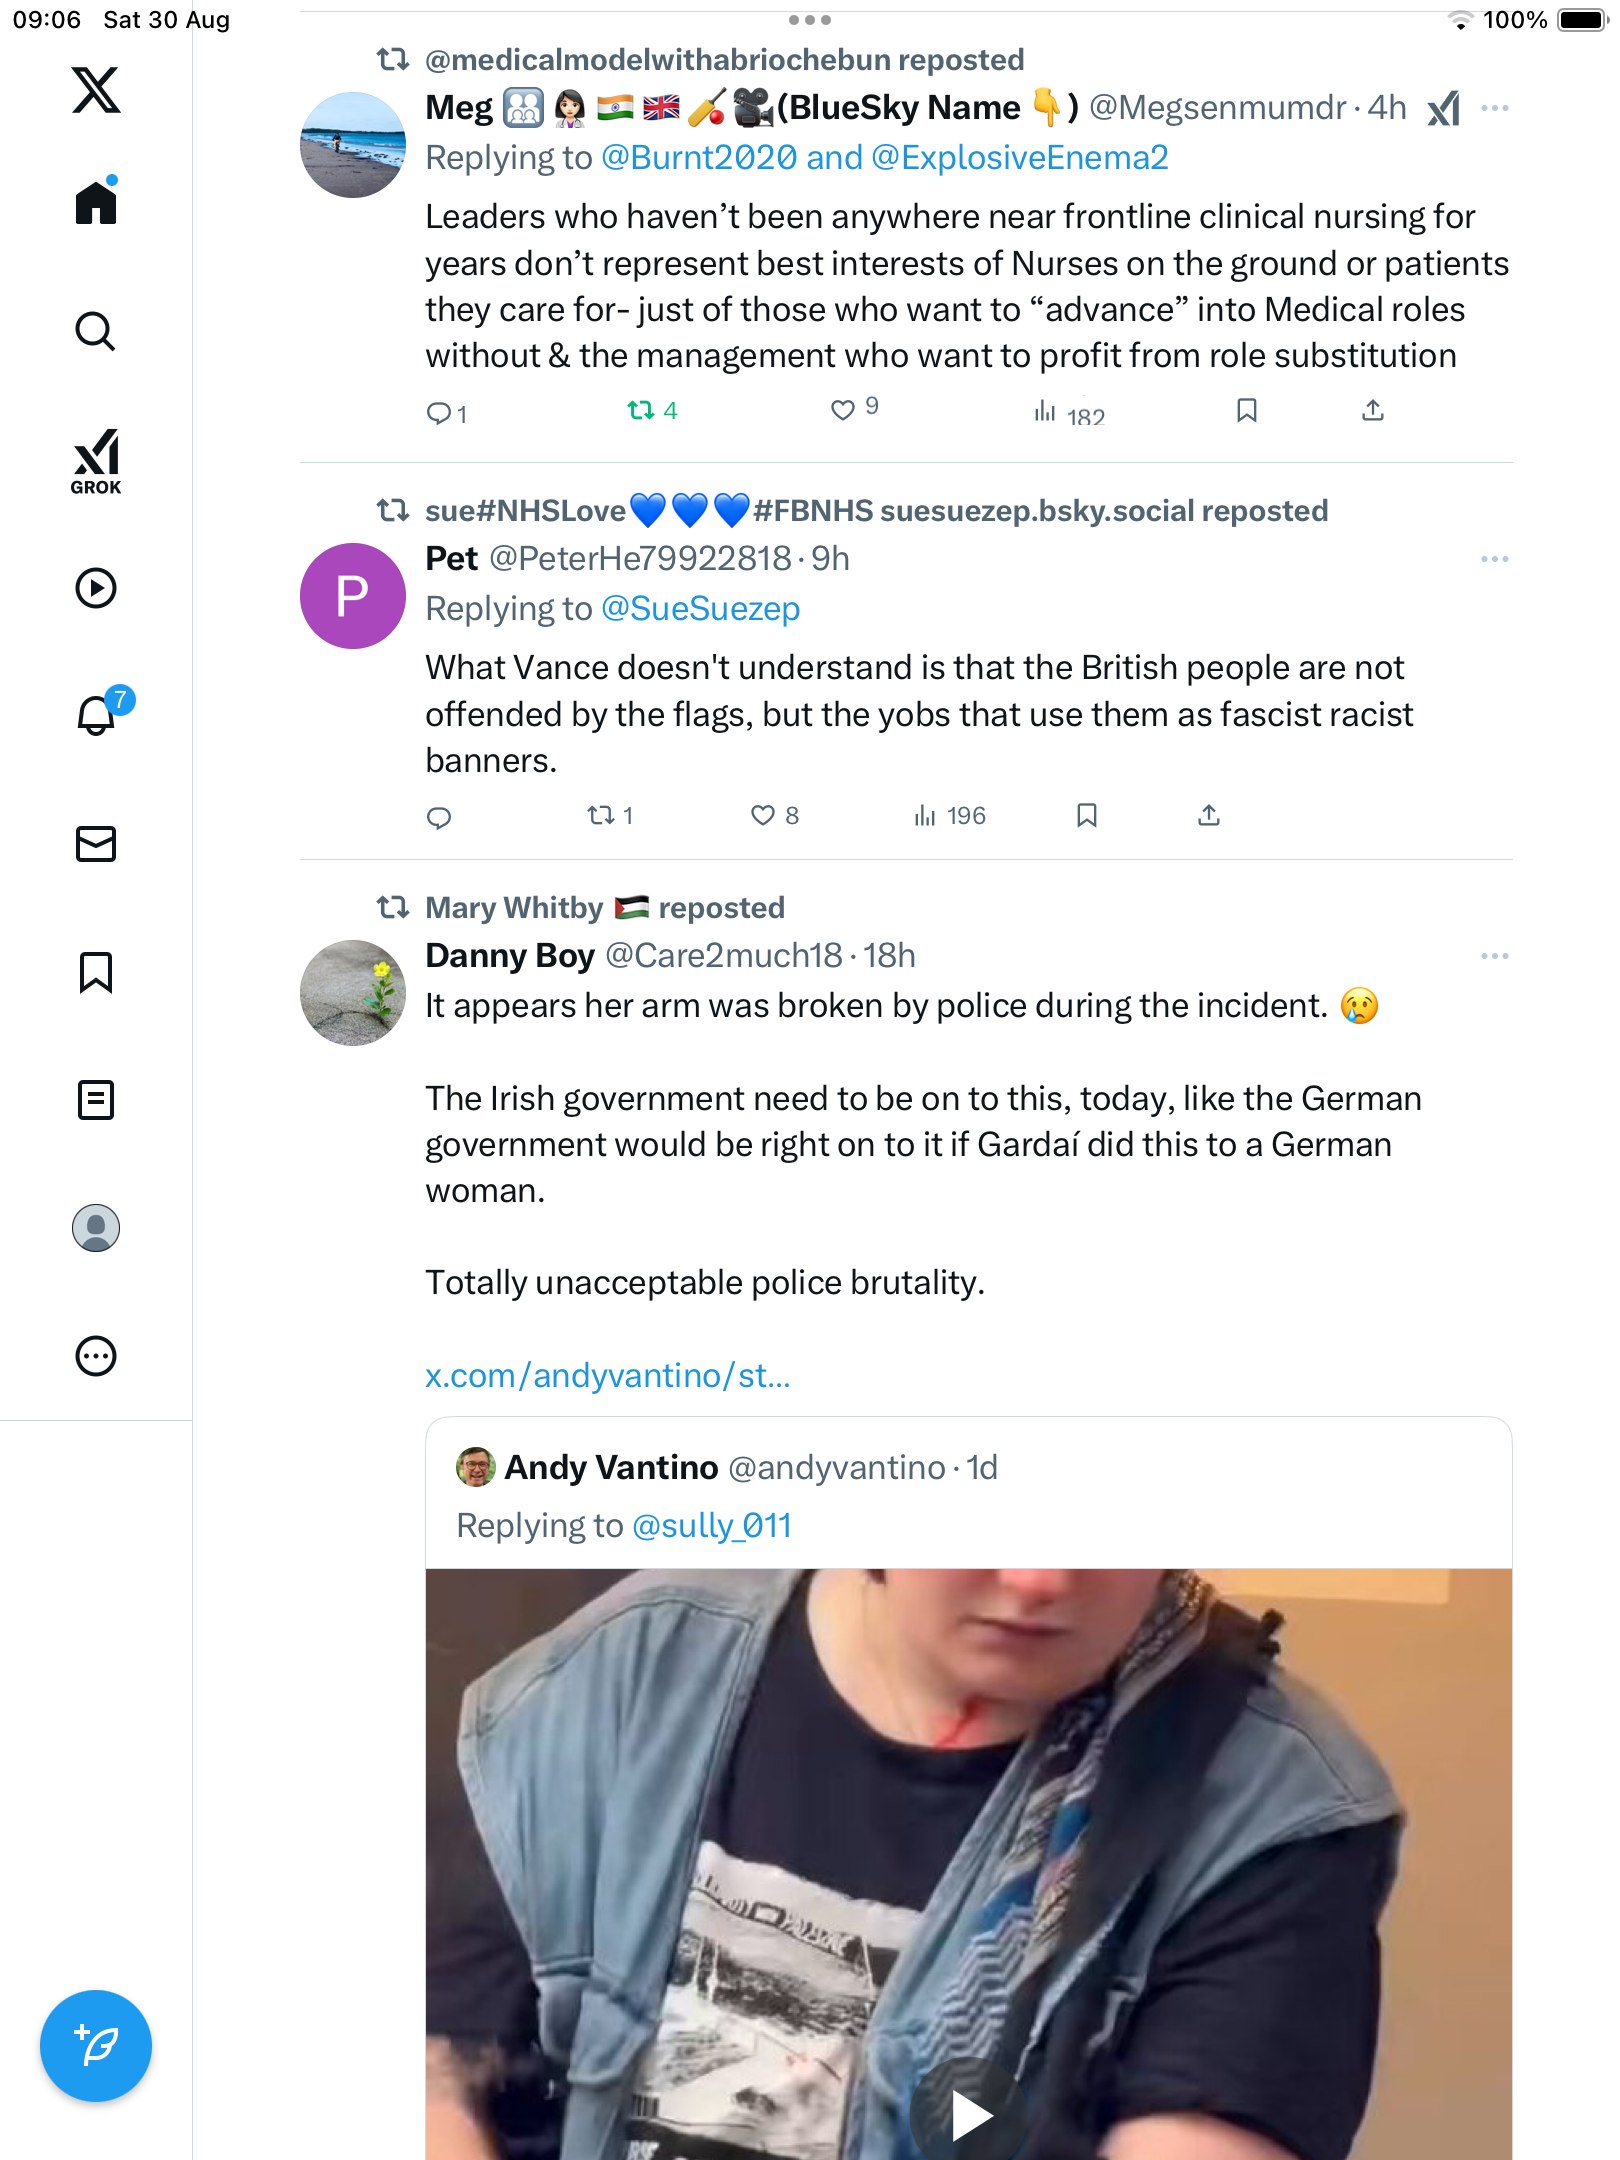Tap the compose new post button

96,2046
